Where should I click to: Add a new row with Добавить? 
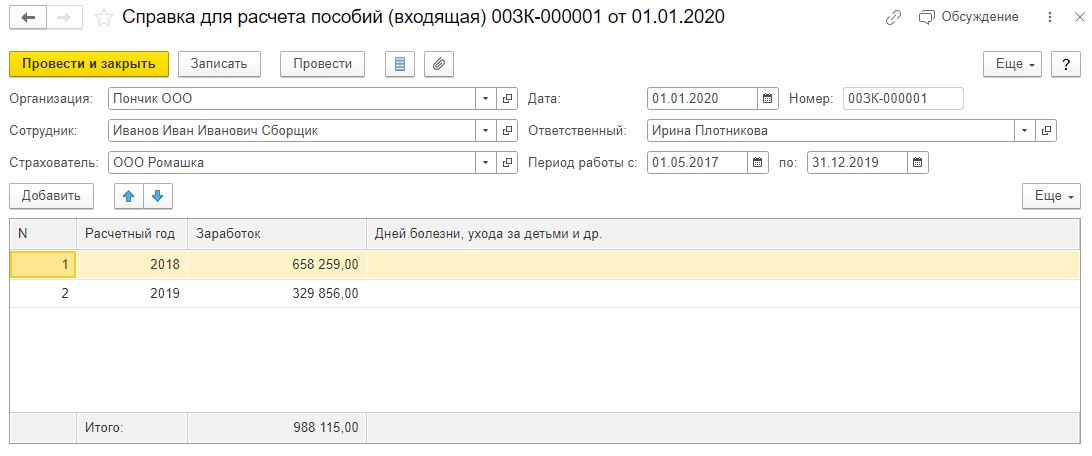[51, 196]
